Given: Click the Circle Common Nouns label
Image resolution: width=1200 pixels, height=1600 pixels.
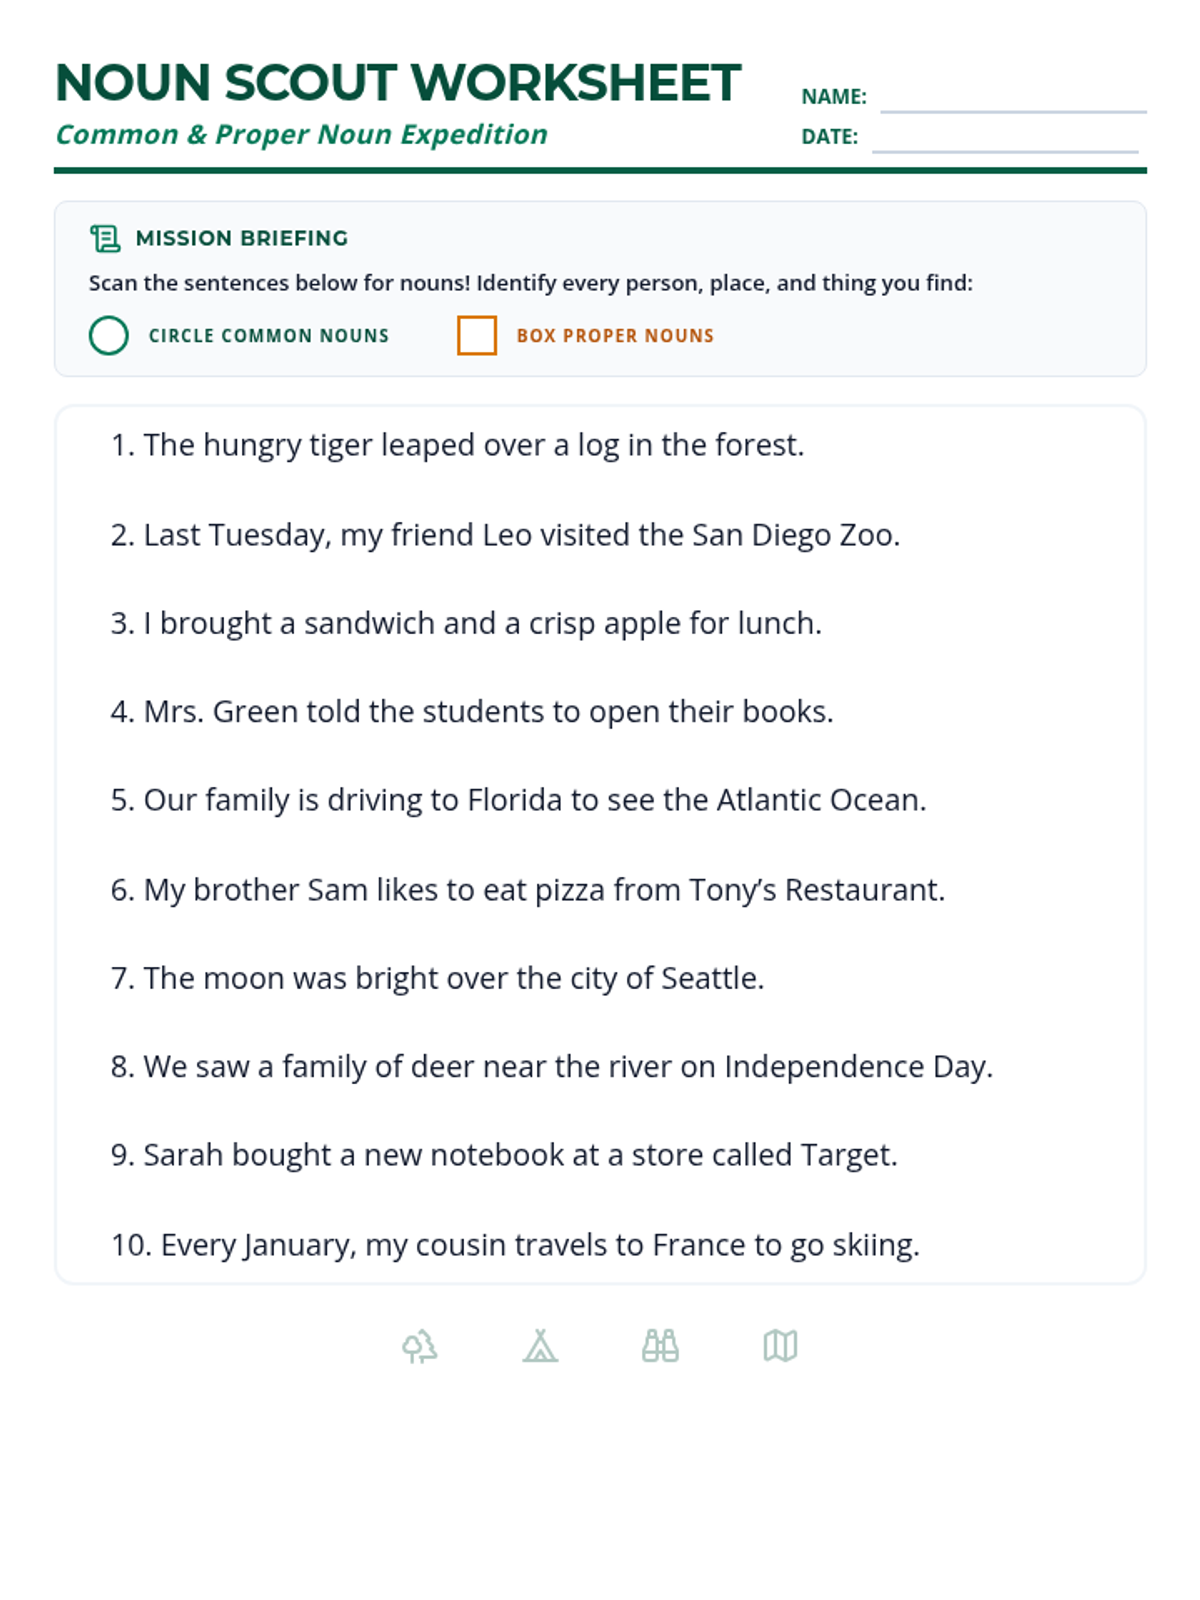Looking at the screenshot, I should tap(269, 336).
